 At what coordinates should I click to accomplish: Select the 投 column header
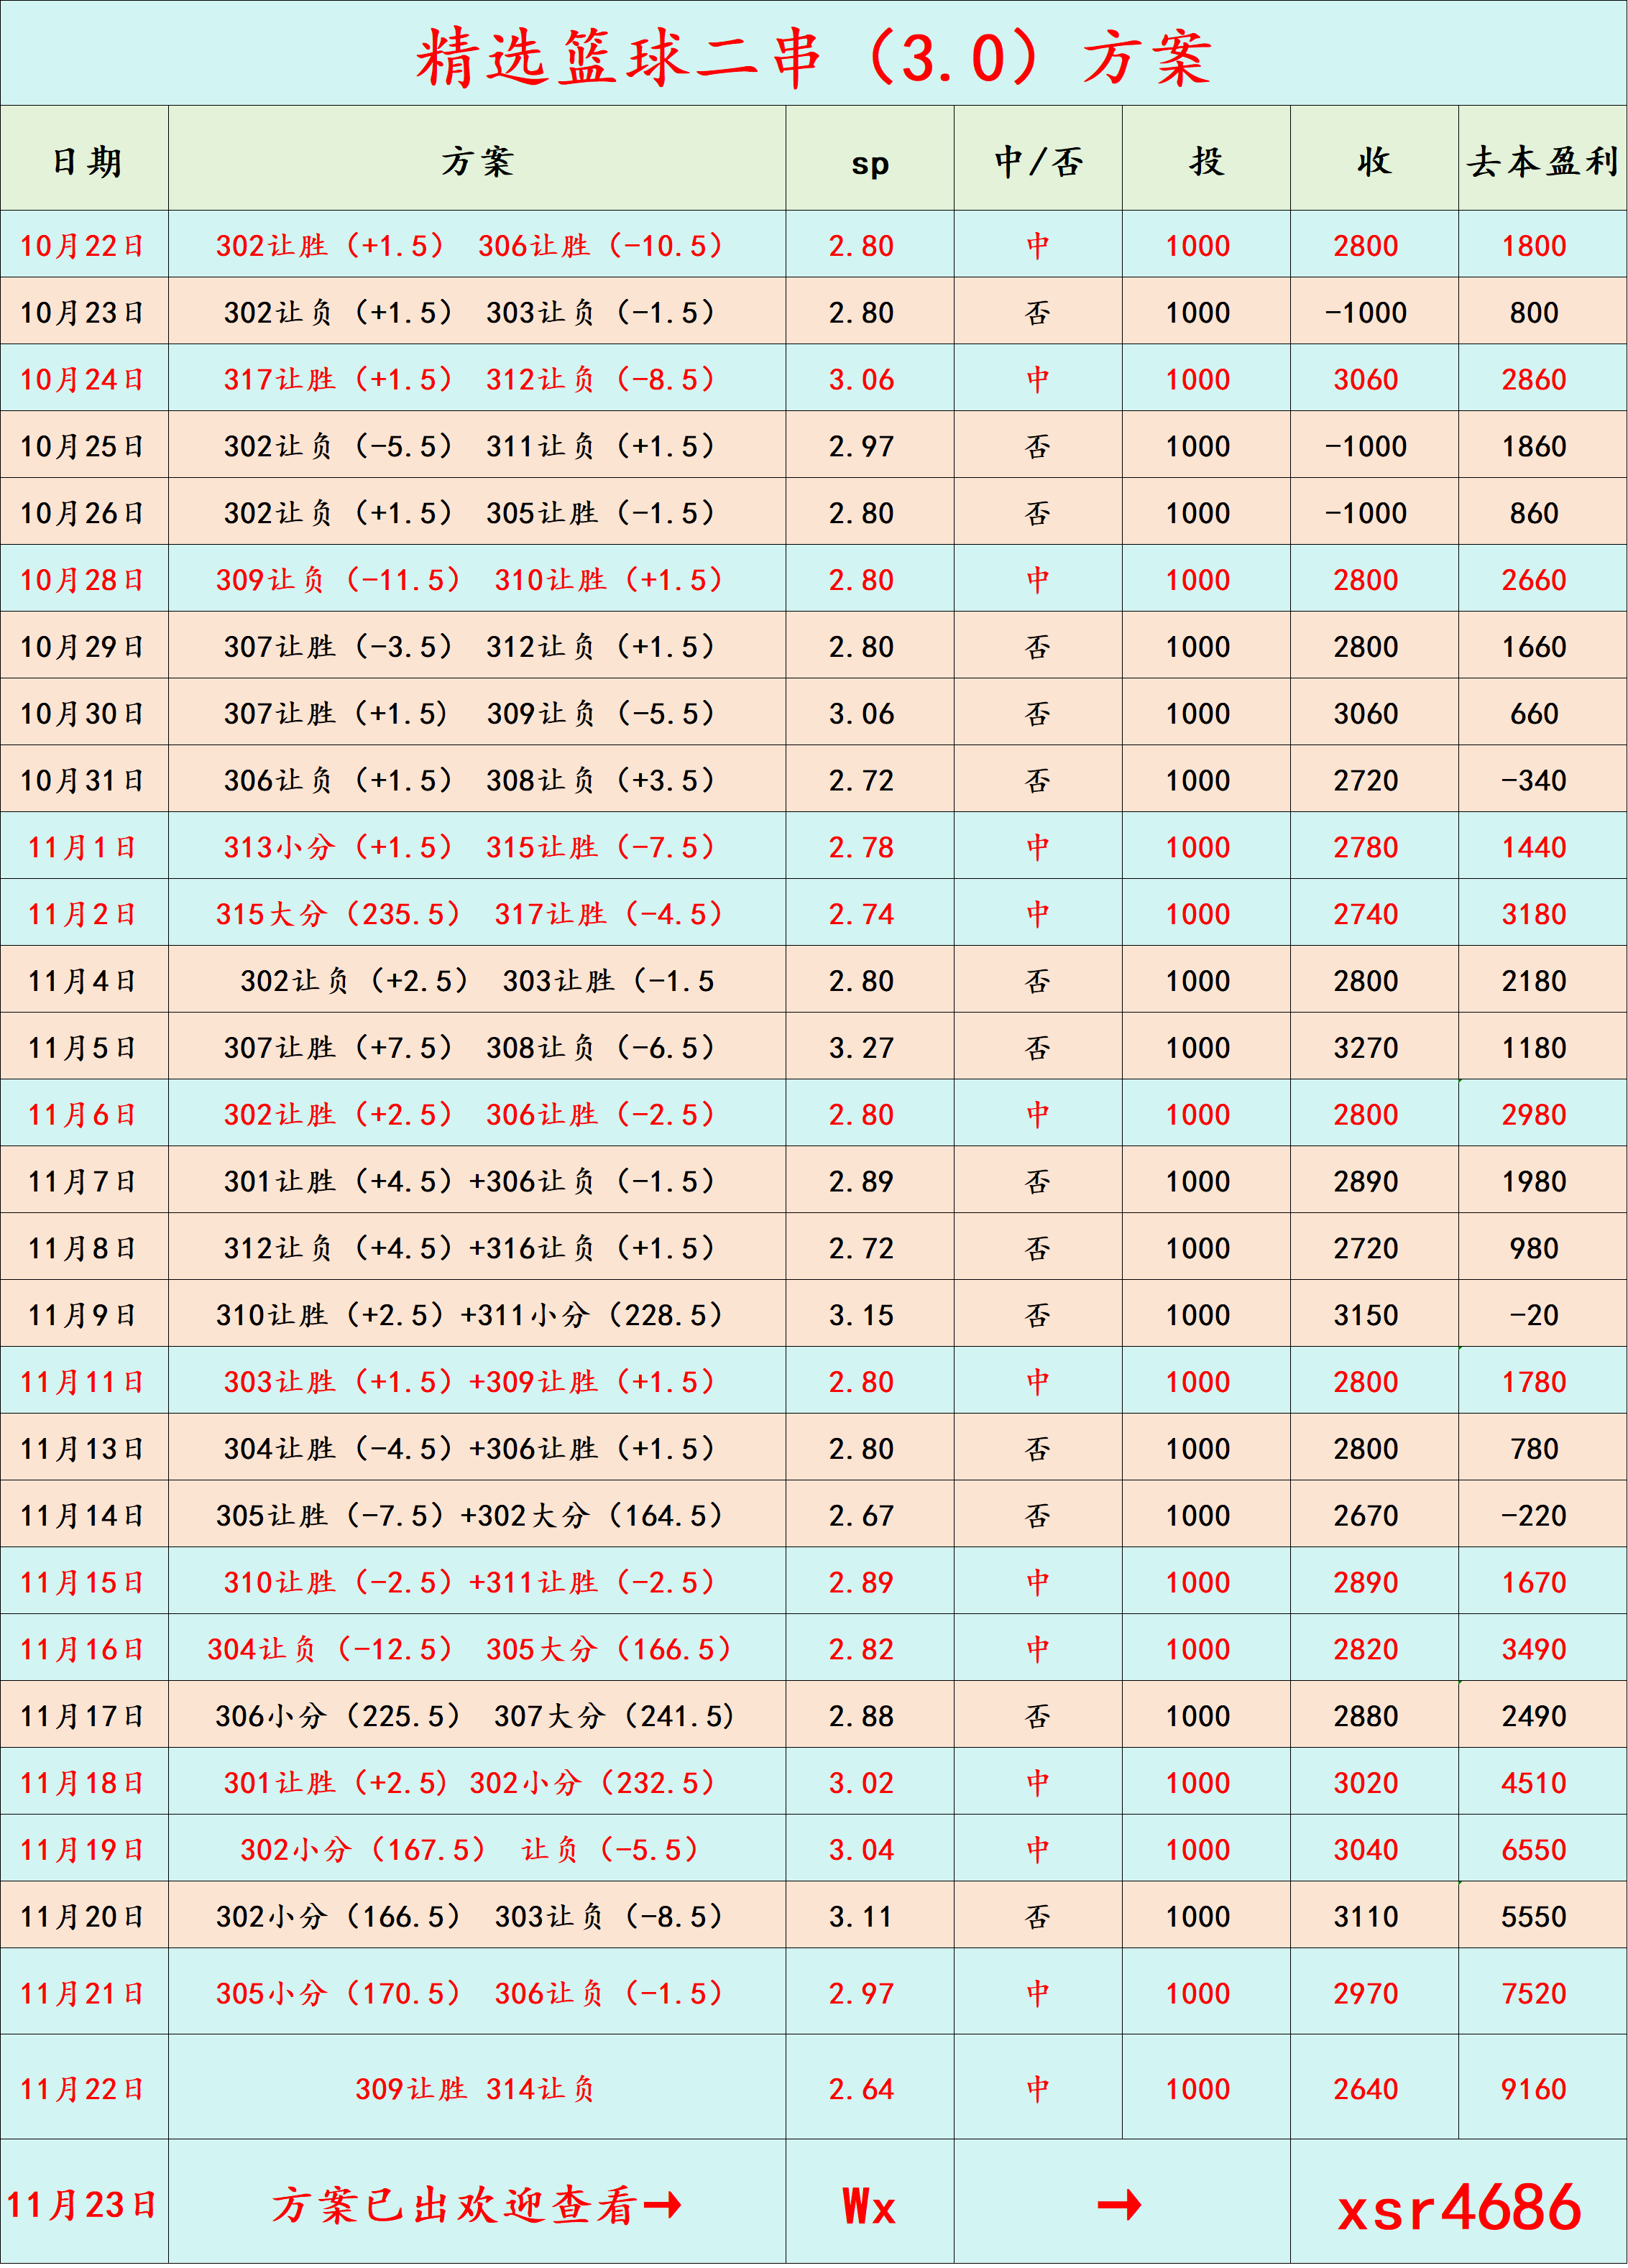tap(1206, 160)
